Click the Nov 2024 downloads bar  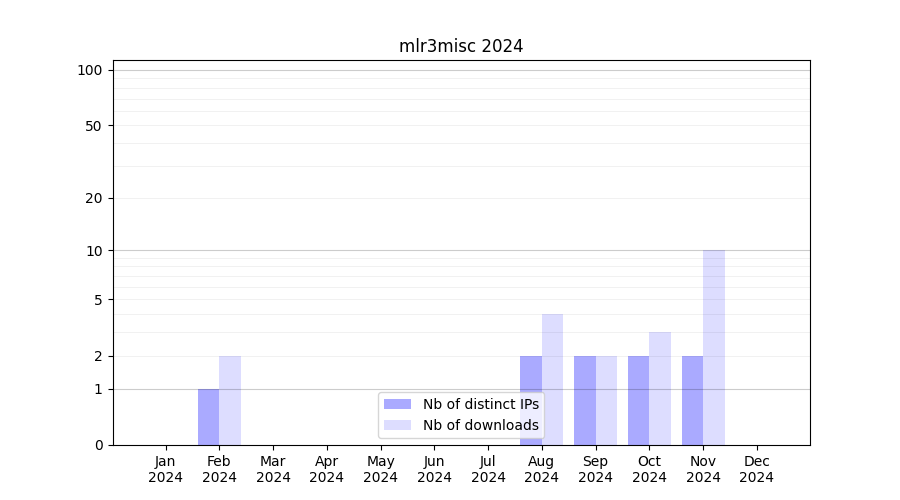tap(714, 347)
